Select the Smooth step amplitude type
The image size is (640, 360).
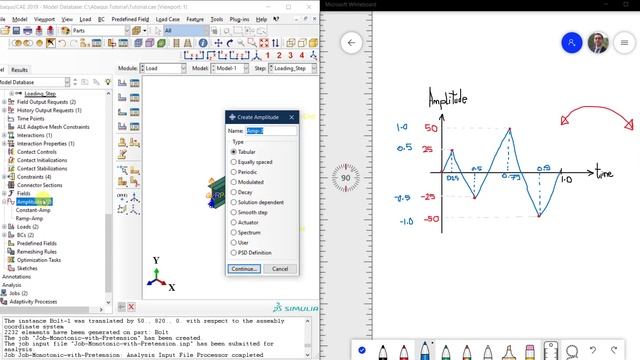click(x=249, y=212)
